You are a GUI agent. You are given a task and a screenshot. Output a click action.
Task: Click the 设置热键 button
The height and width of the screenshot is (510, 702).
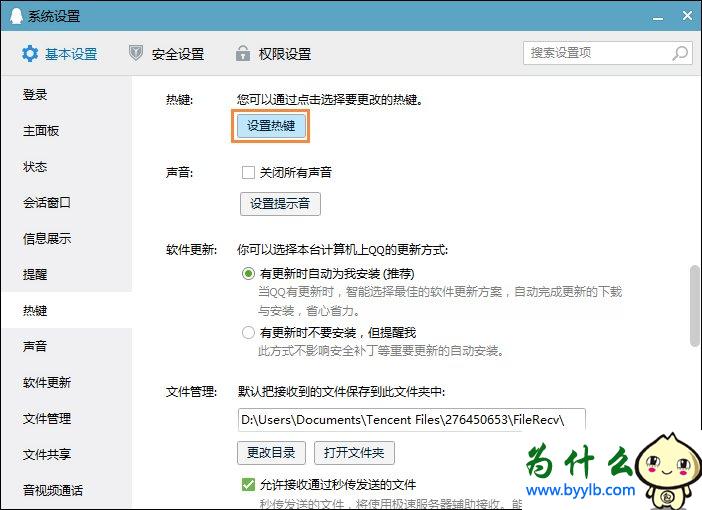(x=270, y=126)
